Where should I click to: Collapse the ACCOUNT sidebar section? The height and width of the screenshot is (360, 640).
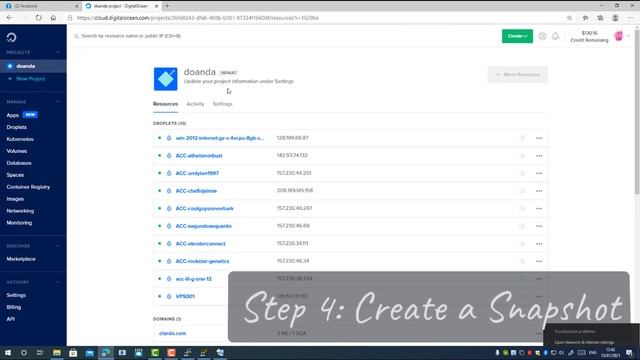tap(58, 282)
